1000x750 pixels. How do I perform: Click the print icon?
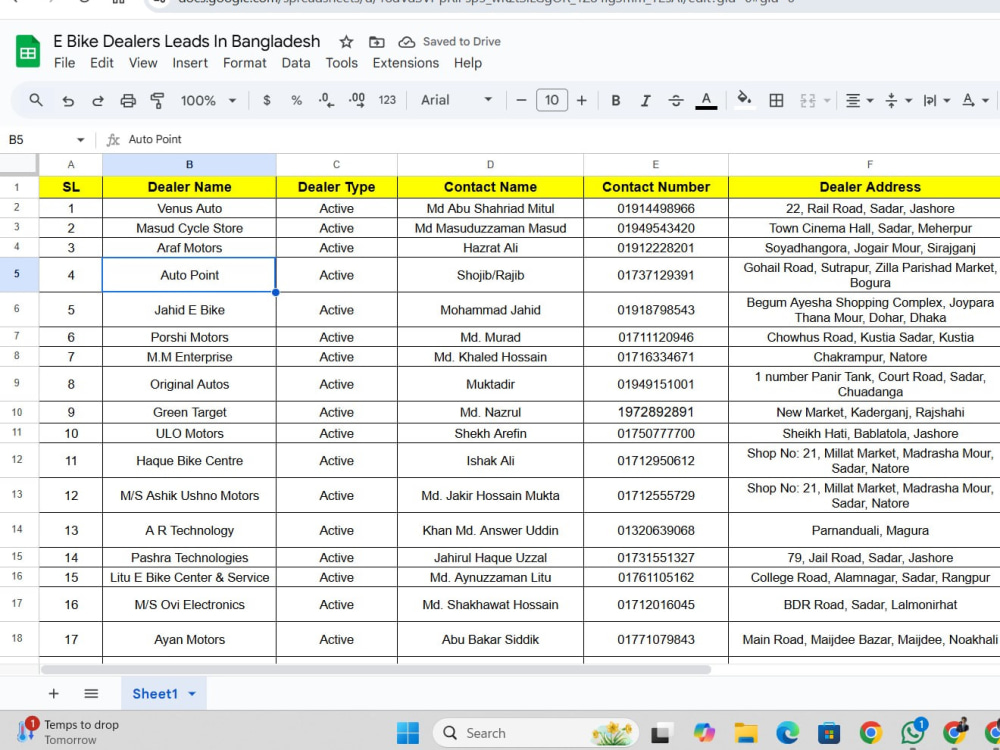[128, 101]
